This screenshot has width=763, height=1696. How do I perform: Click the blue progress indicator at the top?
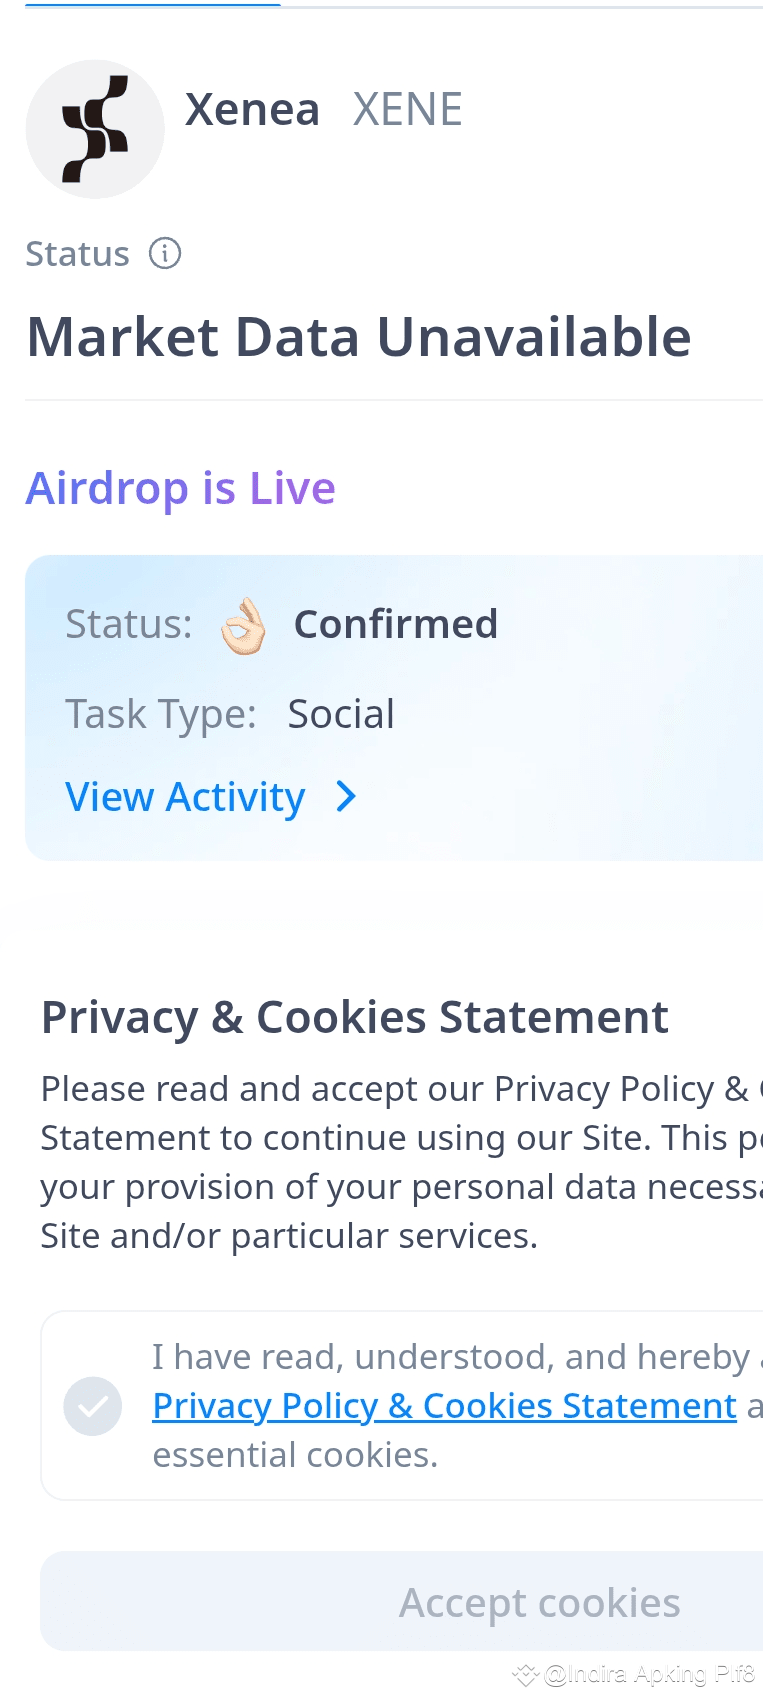150,6
